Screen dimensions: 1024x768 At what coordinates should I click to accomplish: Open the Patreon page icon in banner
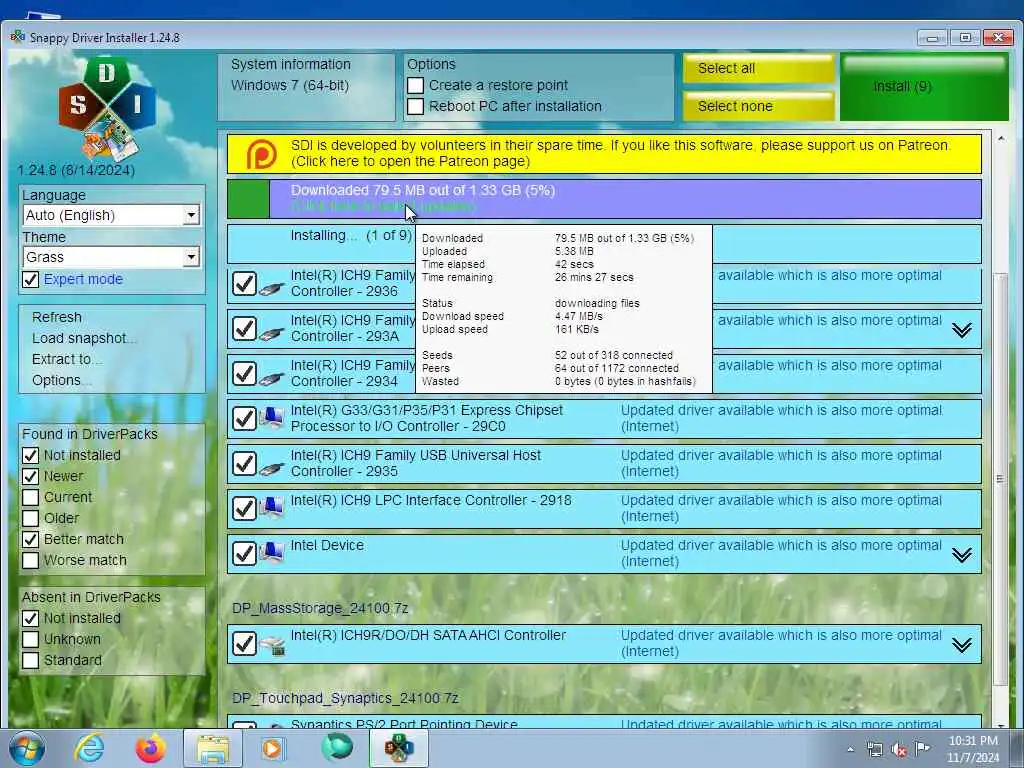click(x=261, y=154)
